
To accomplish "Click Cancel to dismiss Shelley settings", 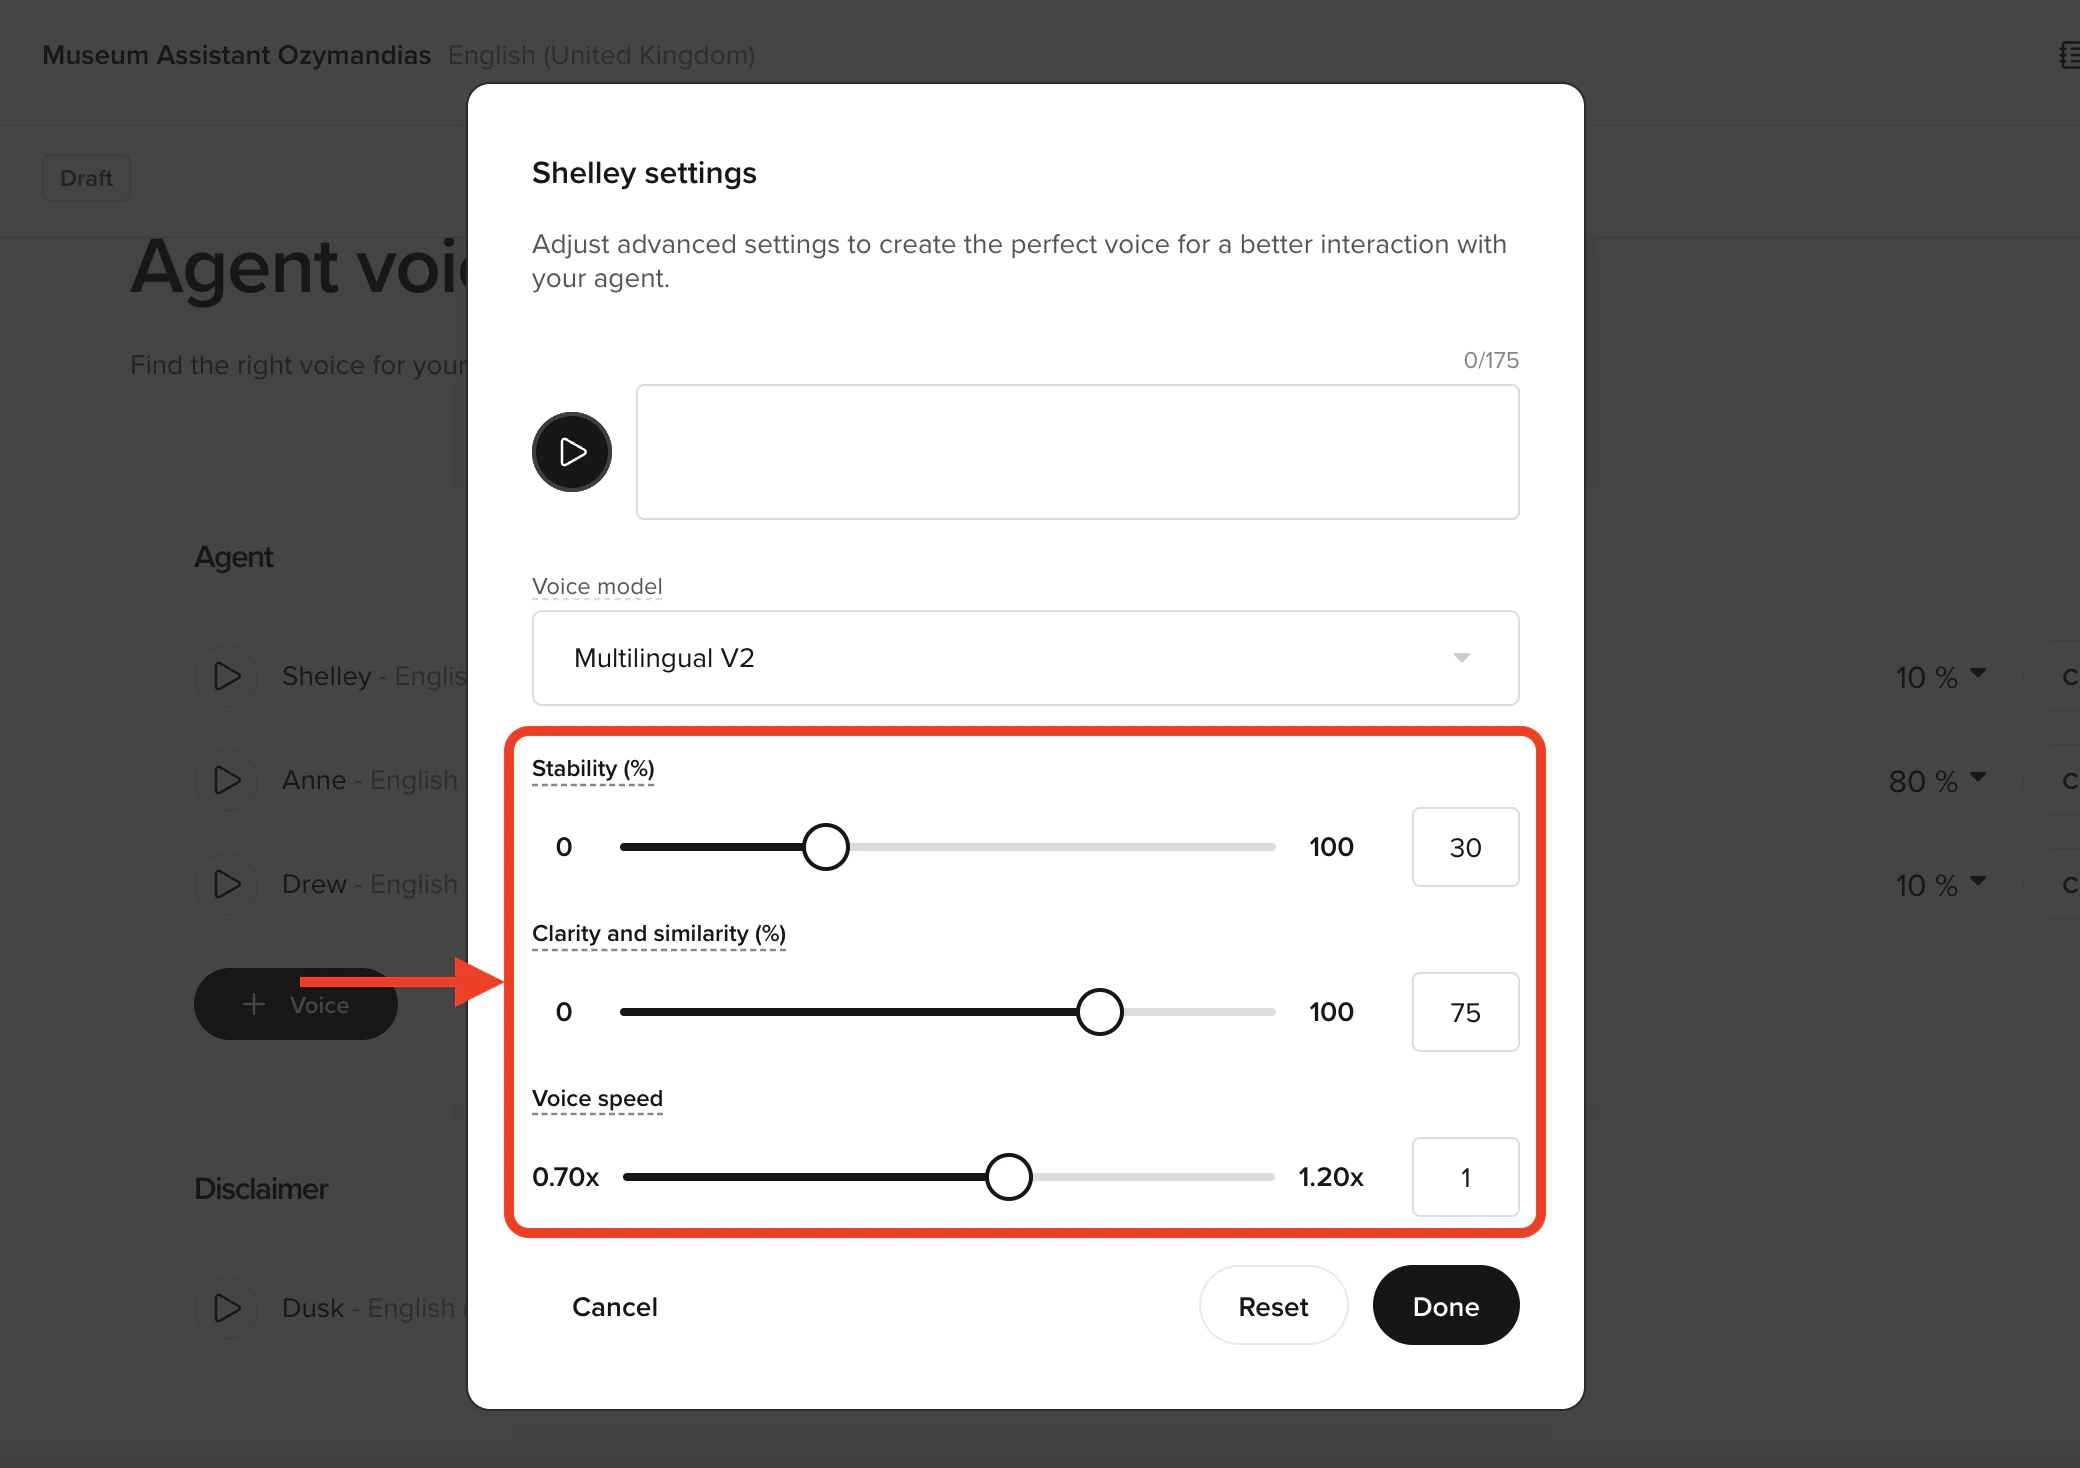I will click(x=614, y=1306).
